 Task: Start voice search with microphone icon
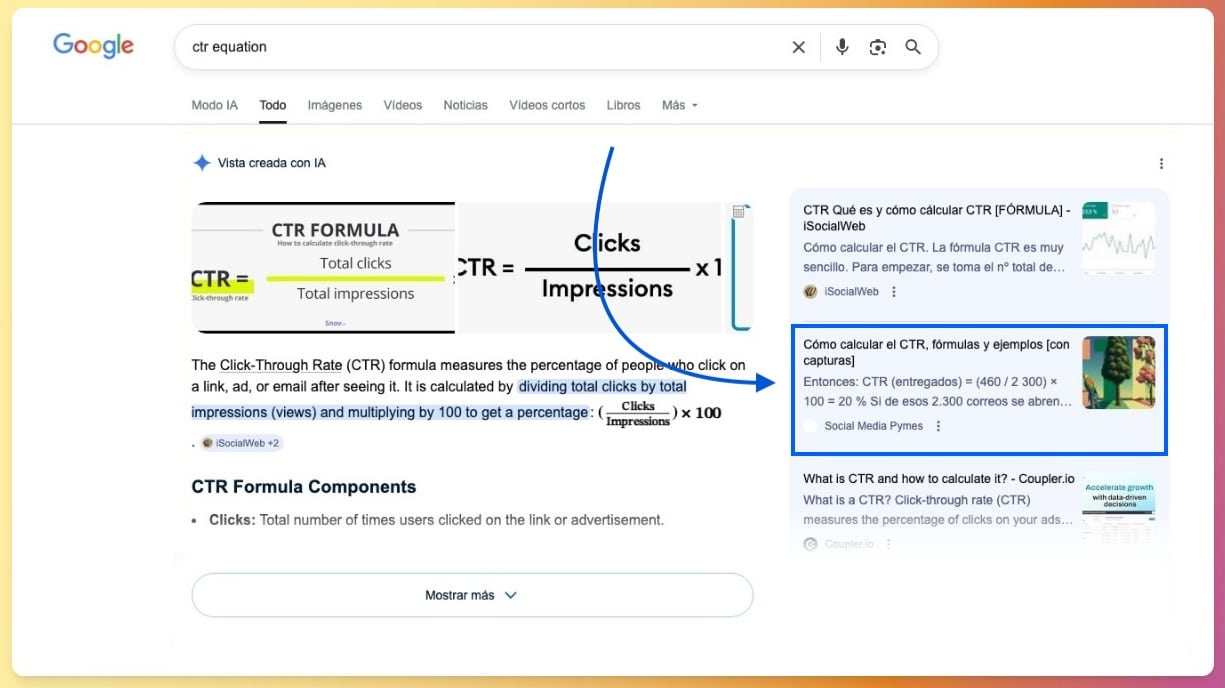[x=842, y=47]
